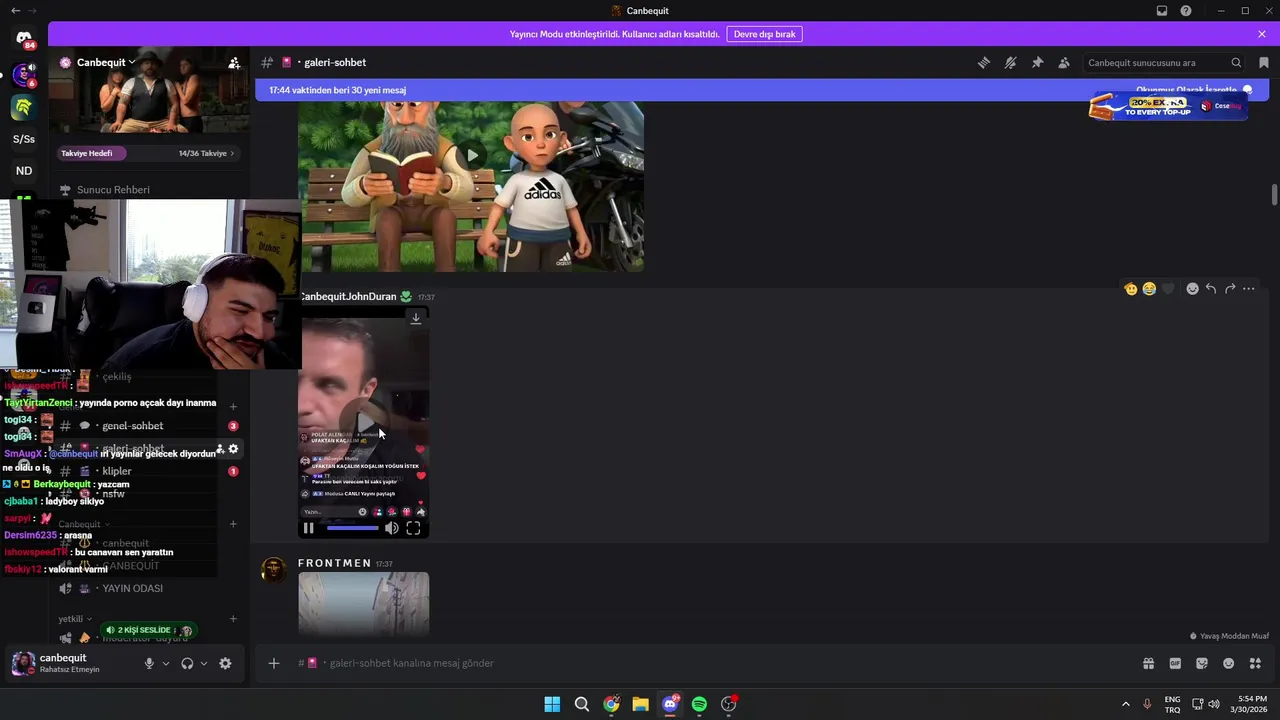
Task: Enter fullscreen on the video player
Action: [x=413, y=528]
